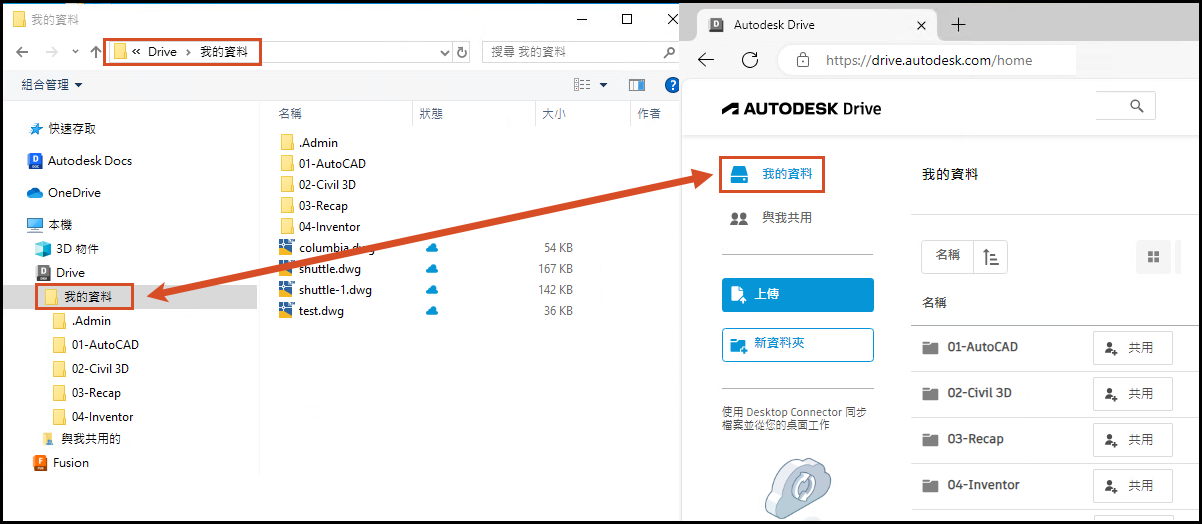The image size is (1202, 524).
Task: Select .Admin folder in file list
Action: [309, 142]
